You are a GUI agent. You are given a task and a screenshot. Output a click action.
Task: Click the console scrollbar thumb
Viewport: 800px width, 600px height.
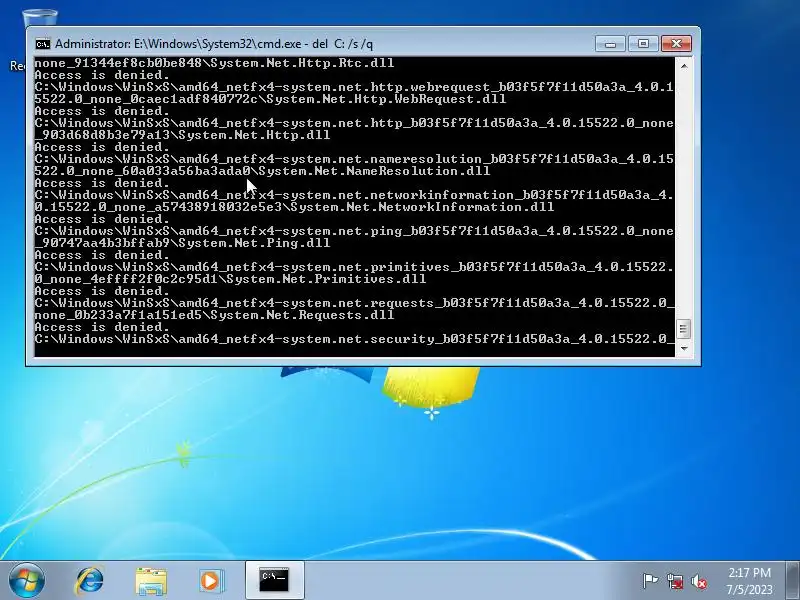684,329
